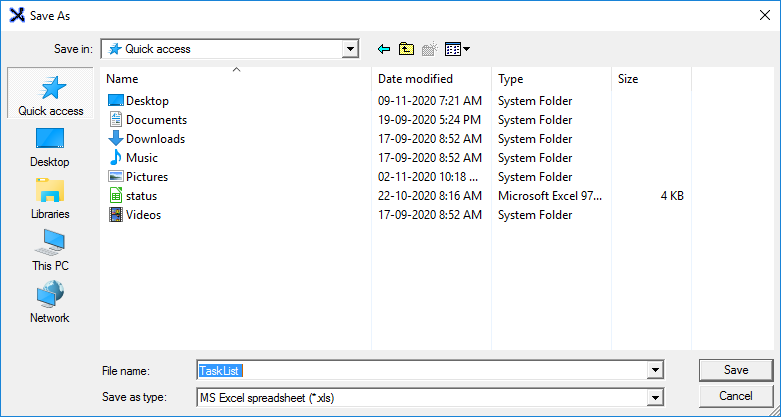Open Libraries in the places sidebar
This screenshot has width=781, height=419.
50,199
